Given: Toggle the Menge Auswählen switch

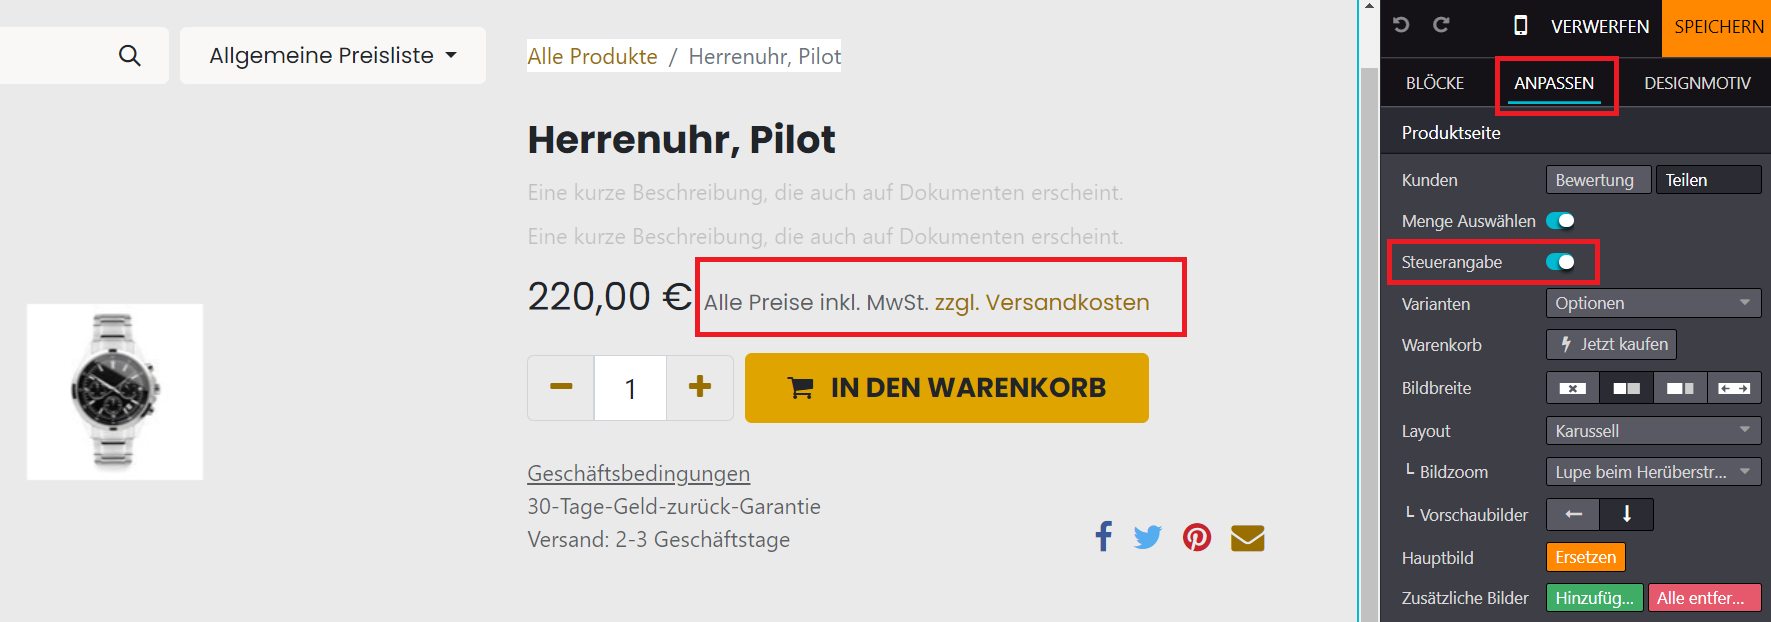Looking at the screenshot, I should coord(1560,221).
